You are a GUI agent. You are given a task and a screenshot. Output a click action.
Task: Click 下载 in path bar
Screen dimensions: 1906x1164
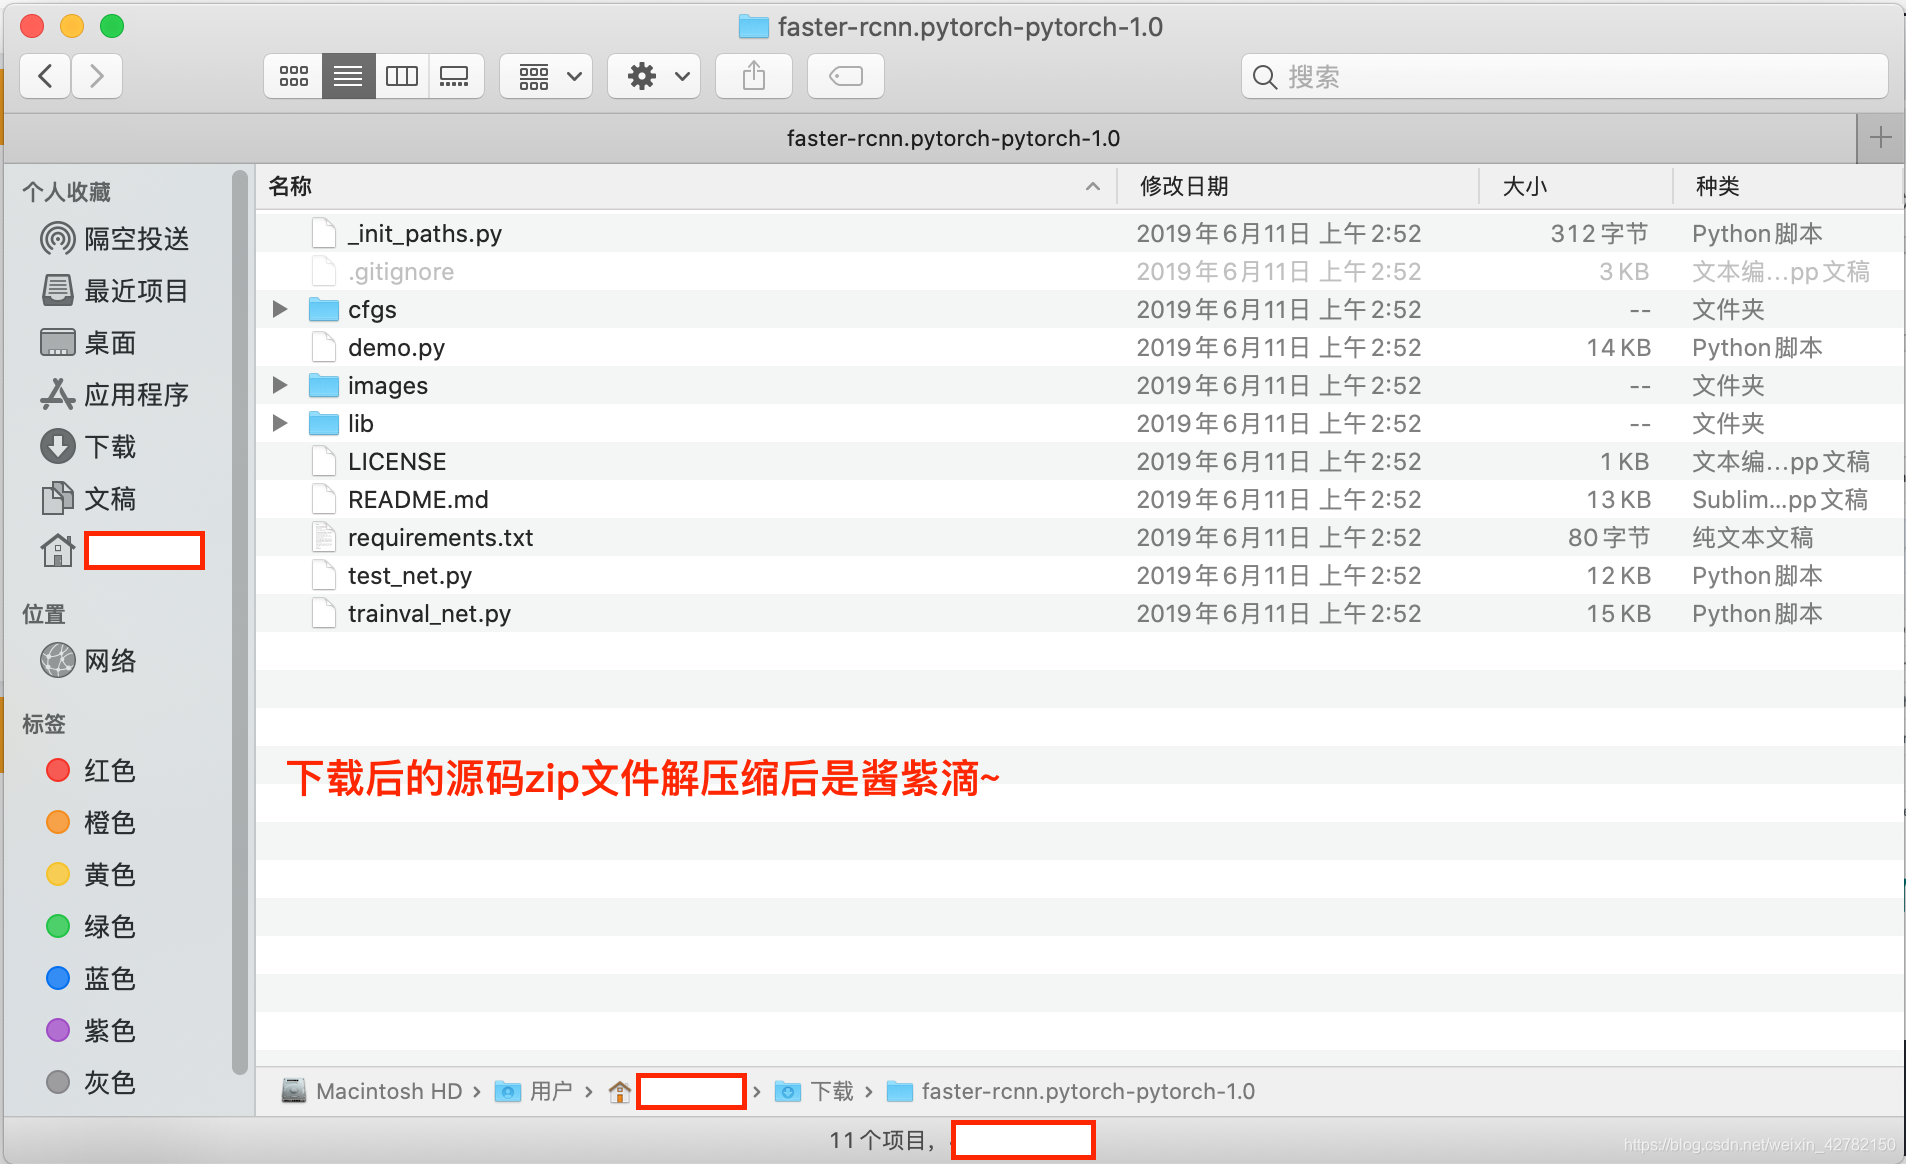coord(814,1091)
